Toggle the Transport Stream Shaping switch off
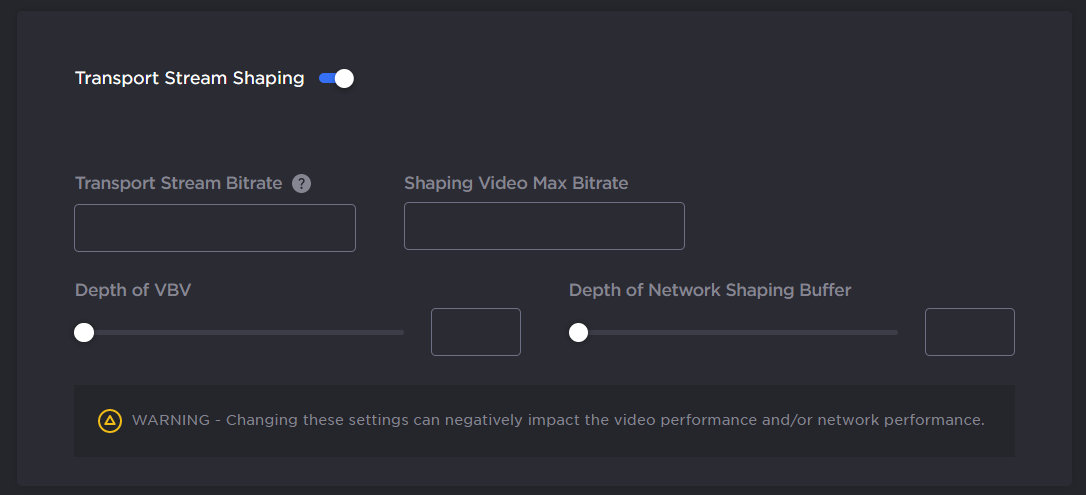1086x495 pixels. pos(336,79)
